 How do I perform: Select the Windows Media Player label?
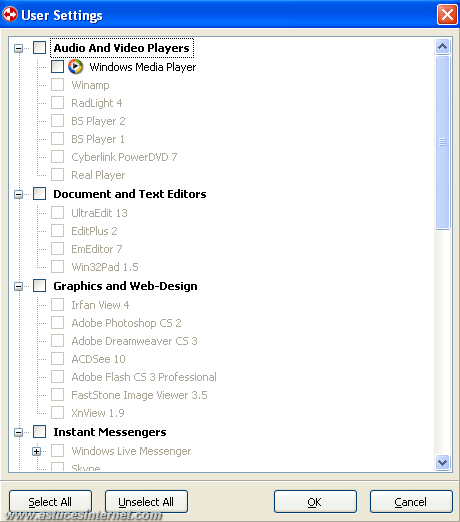point(143,67)
